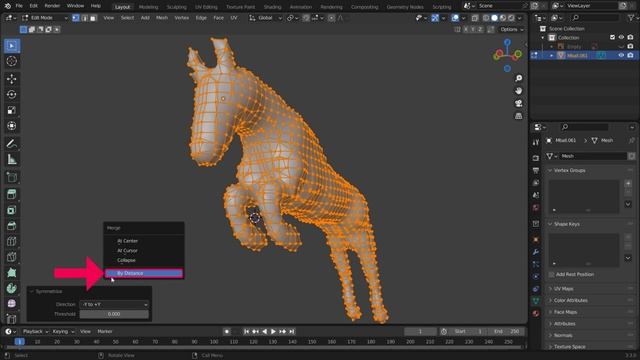Select the Select Box tool

(11, 46)
